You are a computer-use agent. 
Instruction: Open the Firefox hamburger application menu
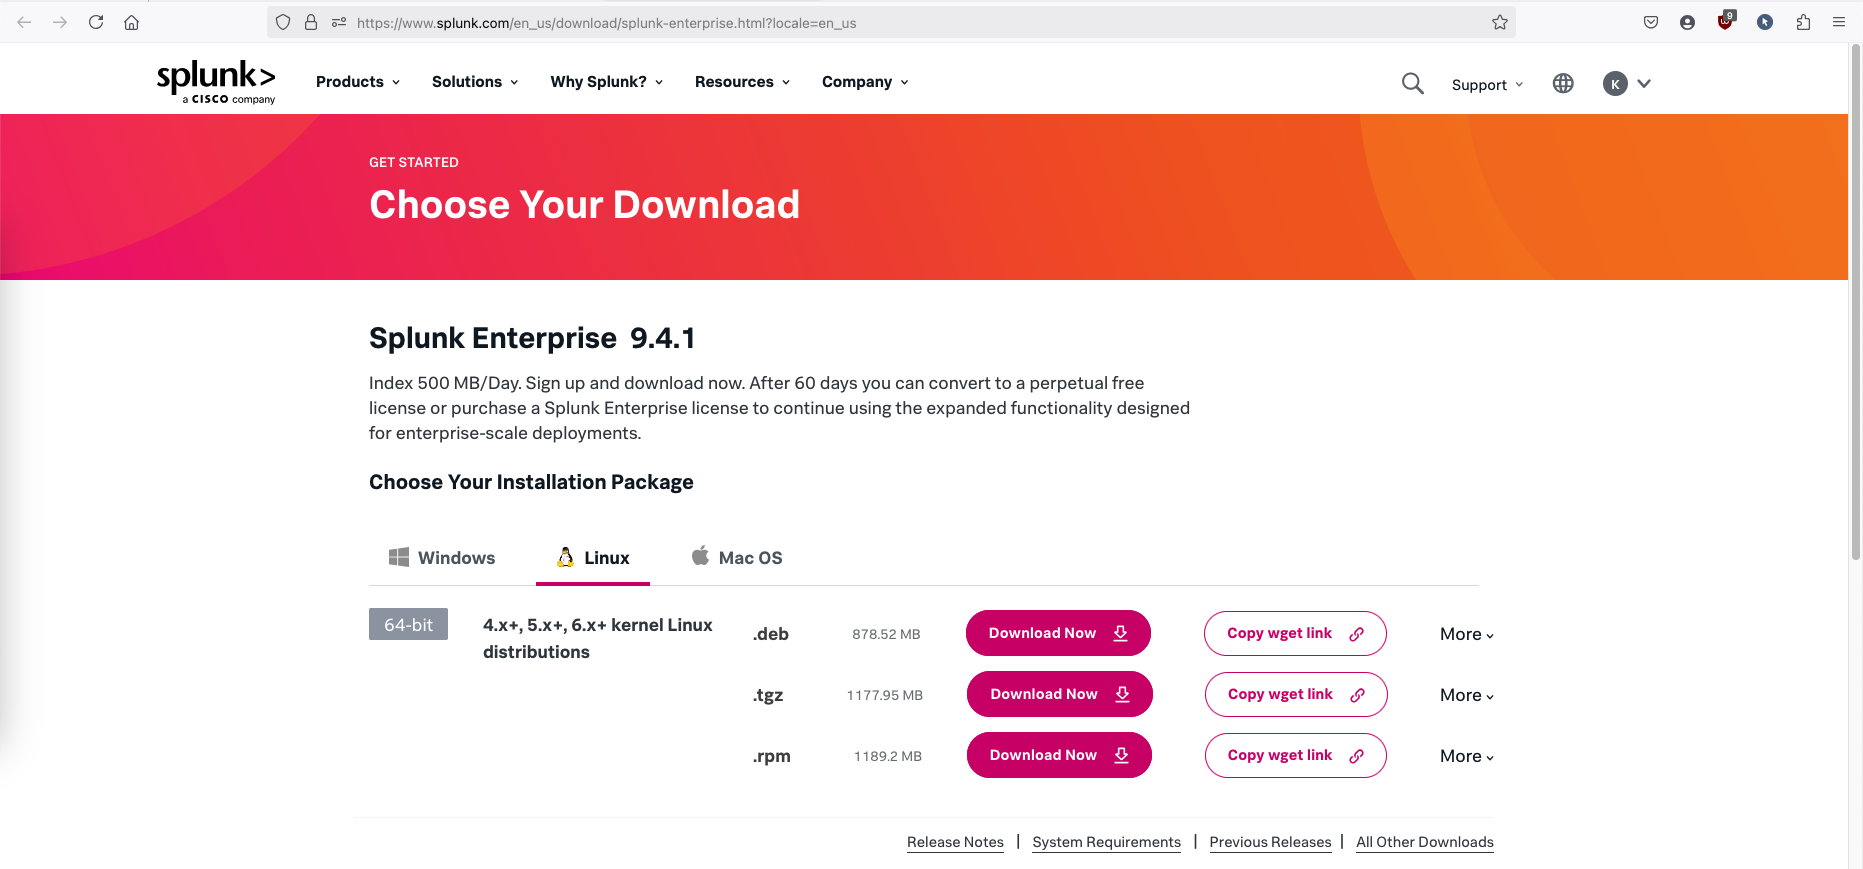click(1838, 22)
